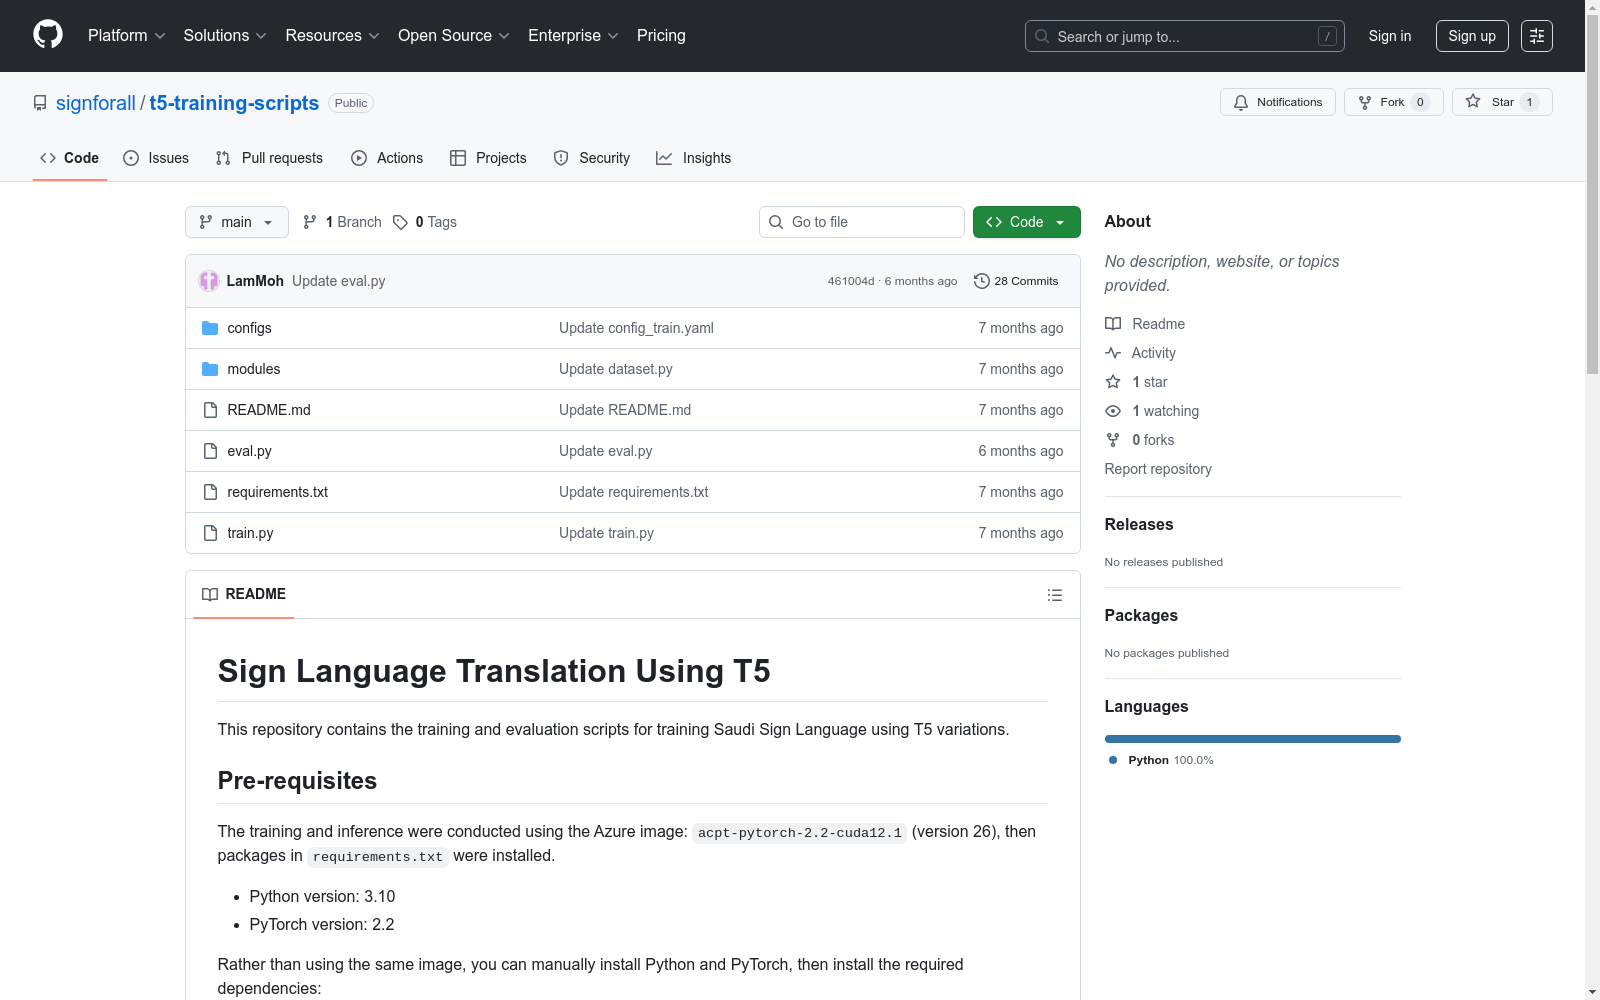Open the requirements.txt file
The width and height of the screenshot is (1600, 1000).
(278, 492)
